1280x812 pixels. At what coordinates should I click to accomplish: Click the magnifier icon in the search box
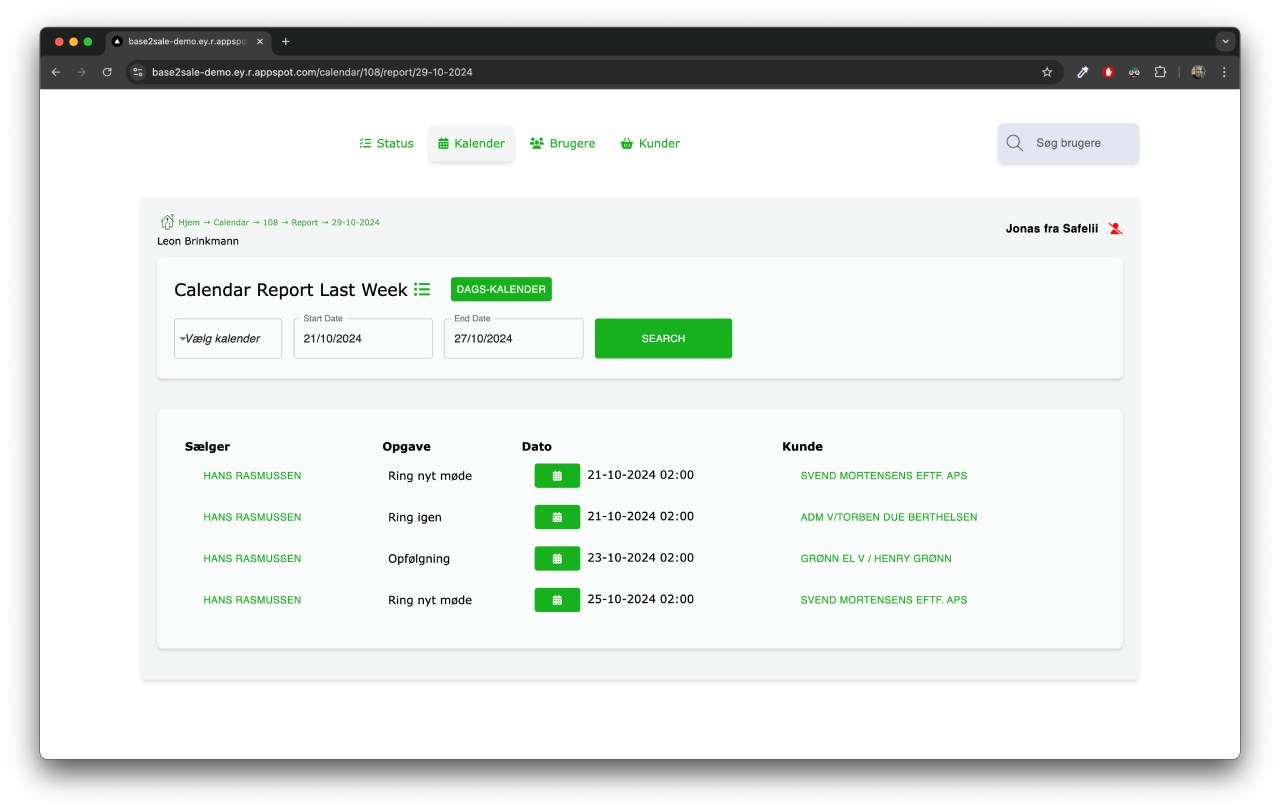click(x=1014, y=143)
